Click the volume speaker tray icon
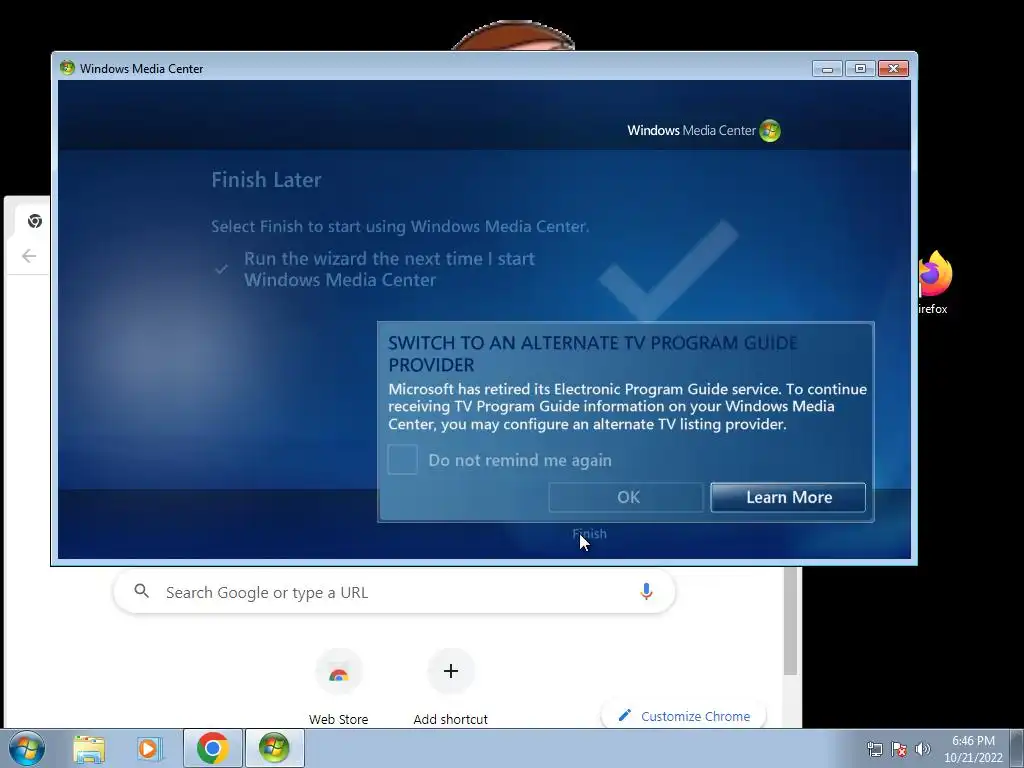The height and width of the screenshot is (768, 1024). 922,749
